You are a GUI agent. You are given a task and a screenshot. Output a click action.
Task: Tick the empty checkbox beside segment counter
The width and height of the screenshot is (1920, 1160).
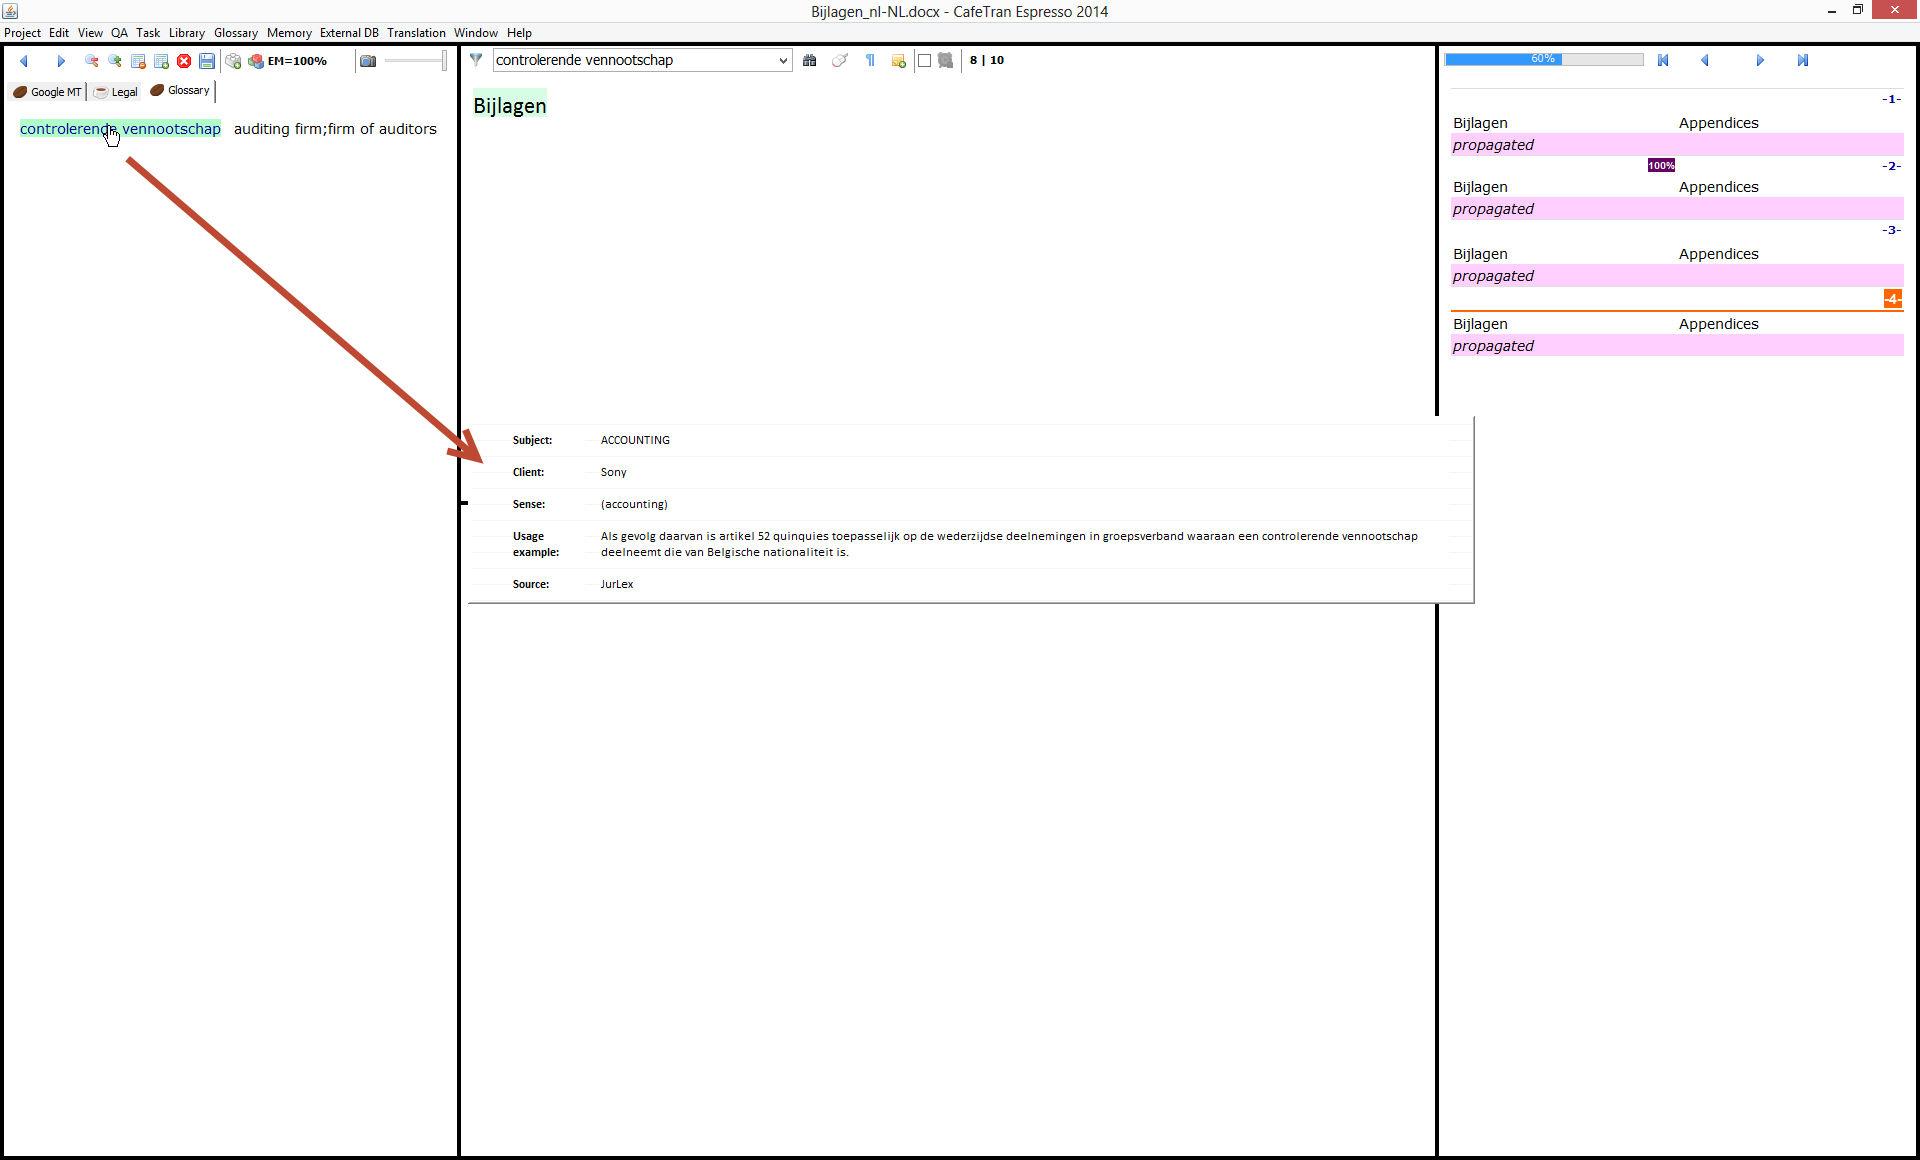(925, 61)
